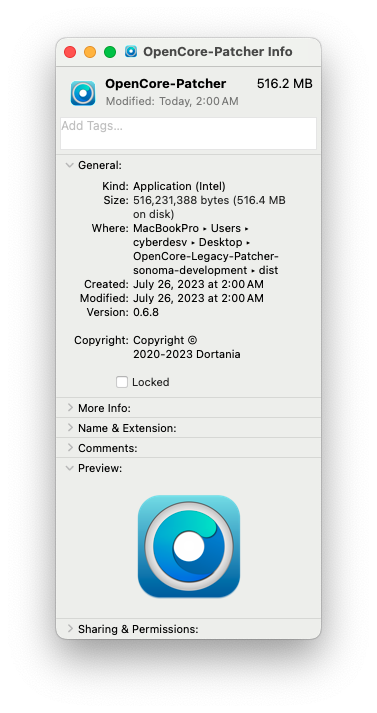Click the Version value 0.6.8

146,312
